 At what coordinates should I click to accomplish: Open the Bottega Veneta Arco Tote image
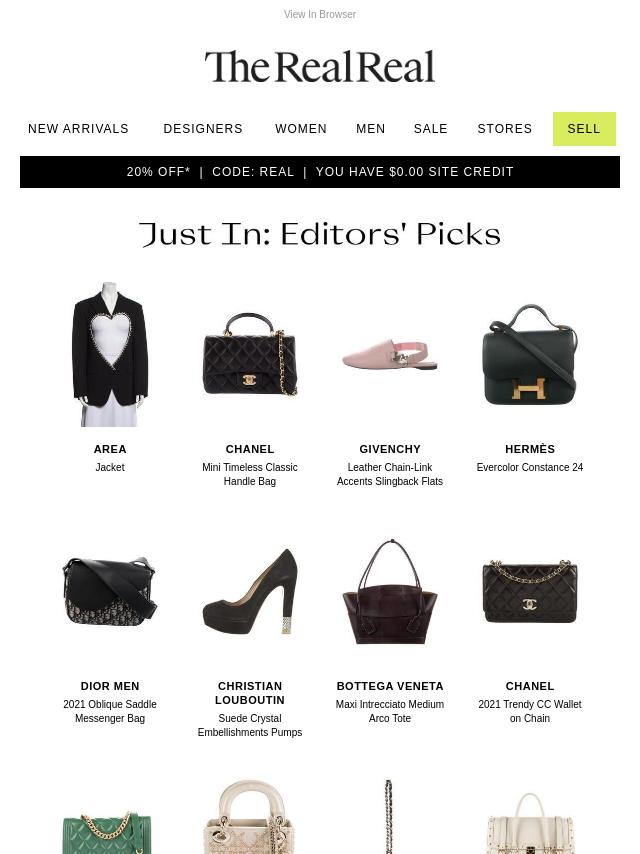click(x=390, y=591)
